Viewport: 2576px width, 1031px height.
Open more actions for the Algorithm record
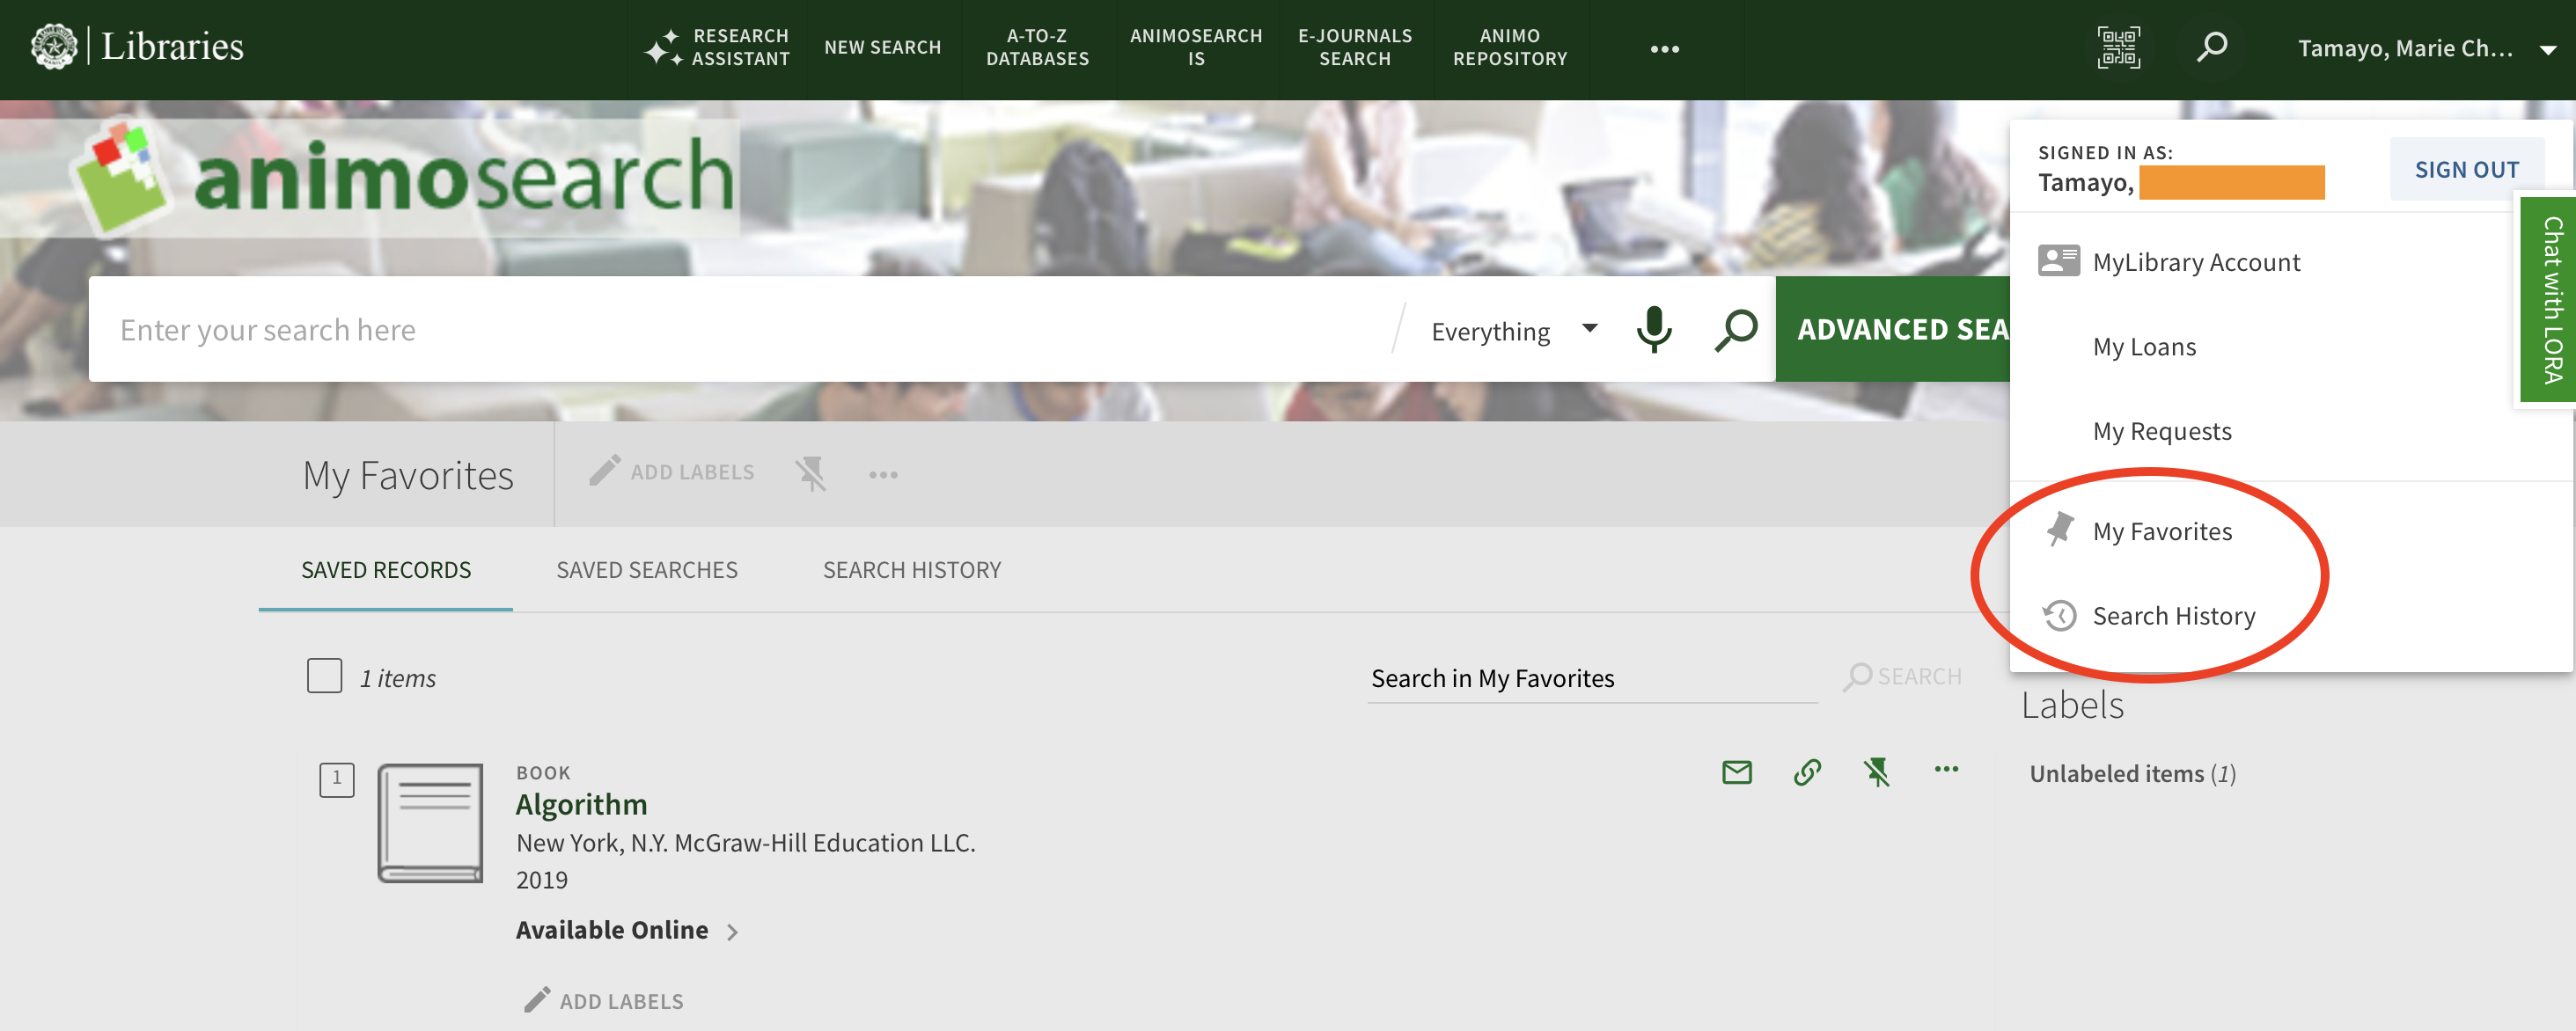1945,769
